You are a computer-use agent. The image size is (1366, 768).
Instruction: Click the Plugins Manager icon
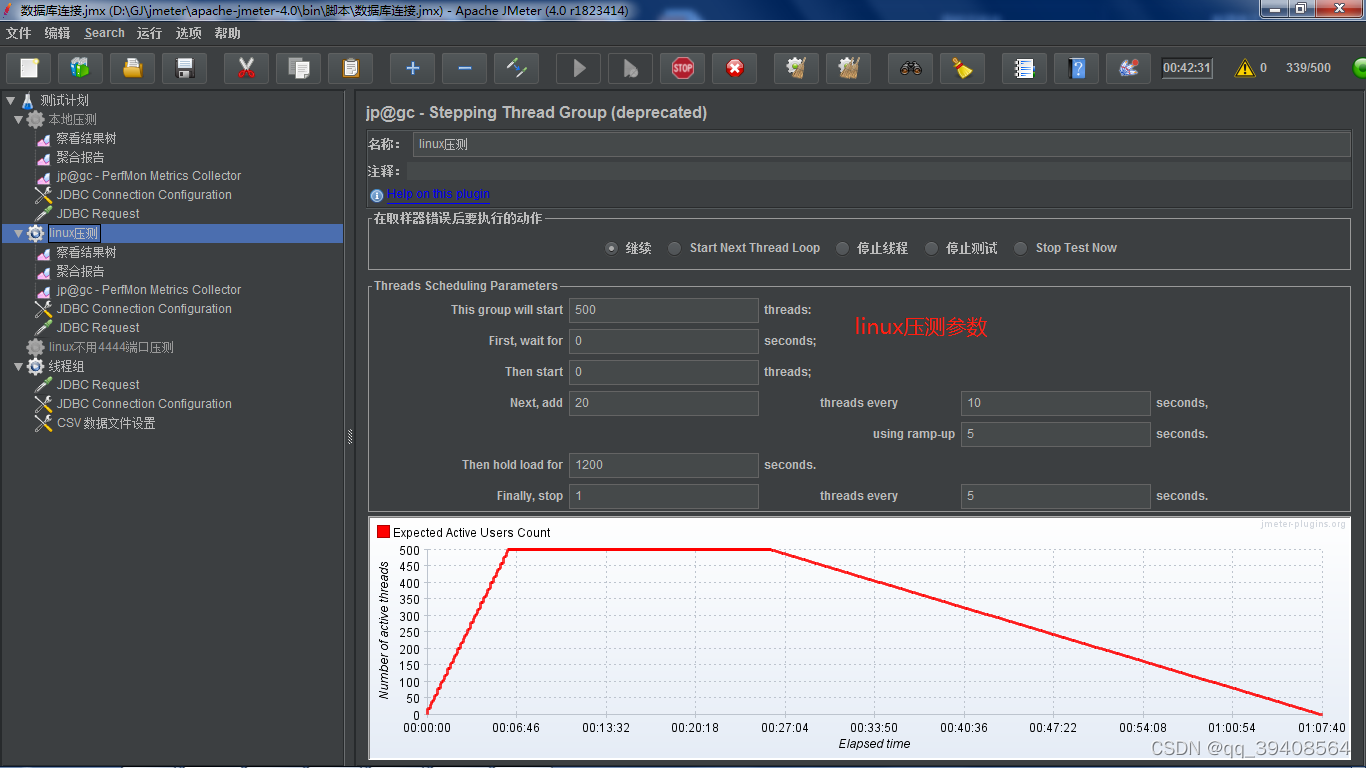[1128, 68]
